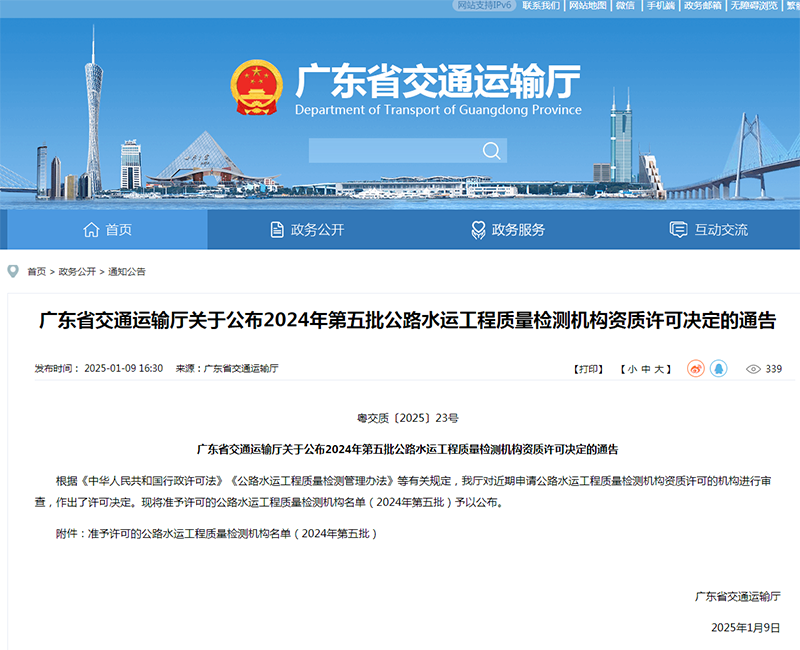Open the 政务服务 navigation tab

coord(508,230)
